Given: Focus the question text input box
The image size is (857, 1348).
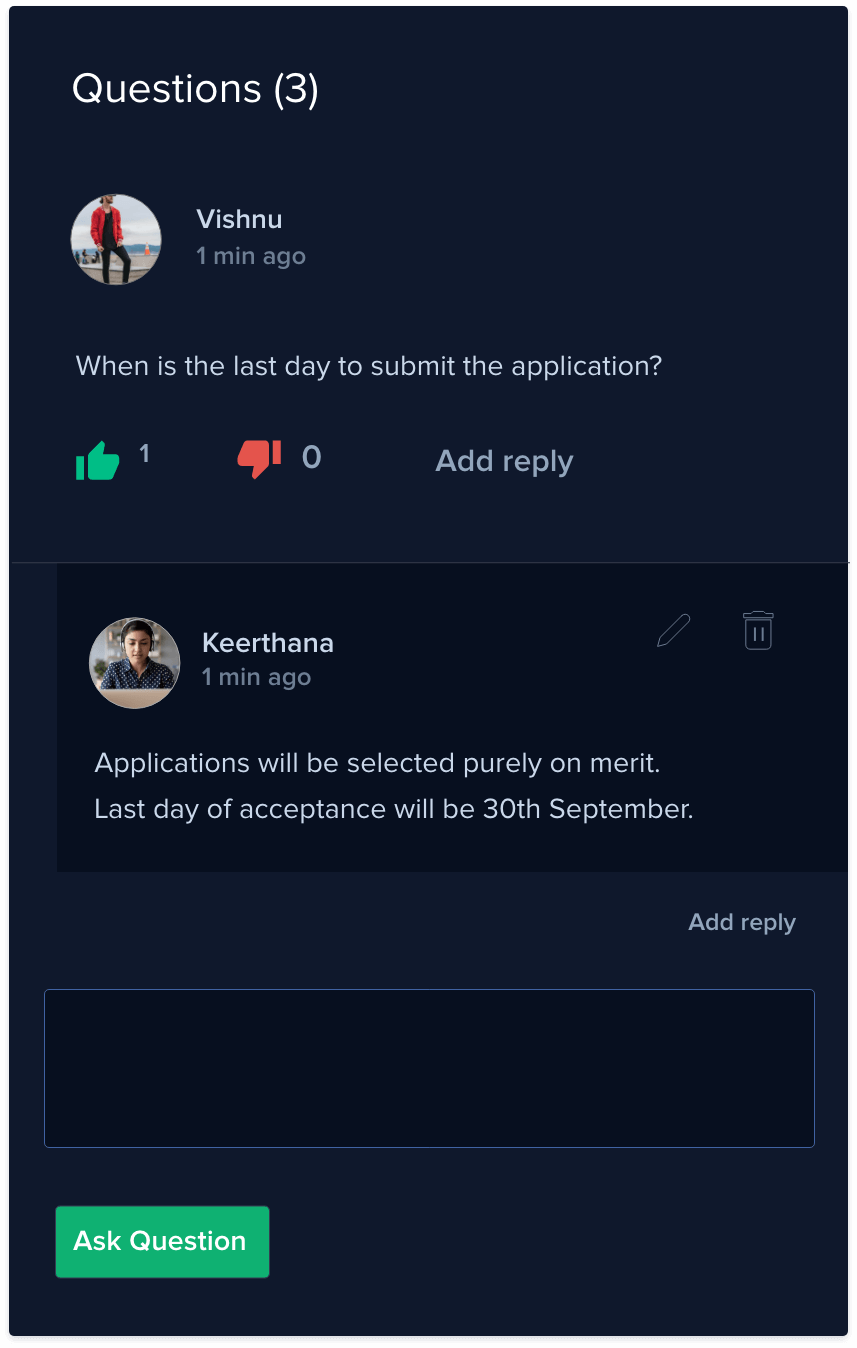Looking at the screenshot, I should click(x=429, y=1068).
